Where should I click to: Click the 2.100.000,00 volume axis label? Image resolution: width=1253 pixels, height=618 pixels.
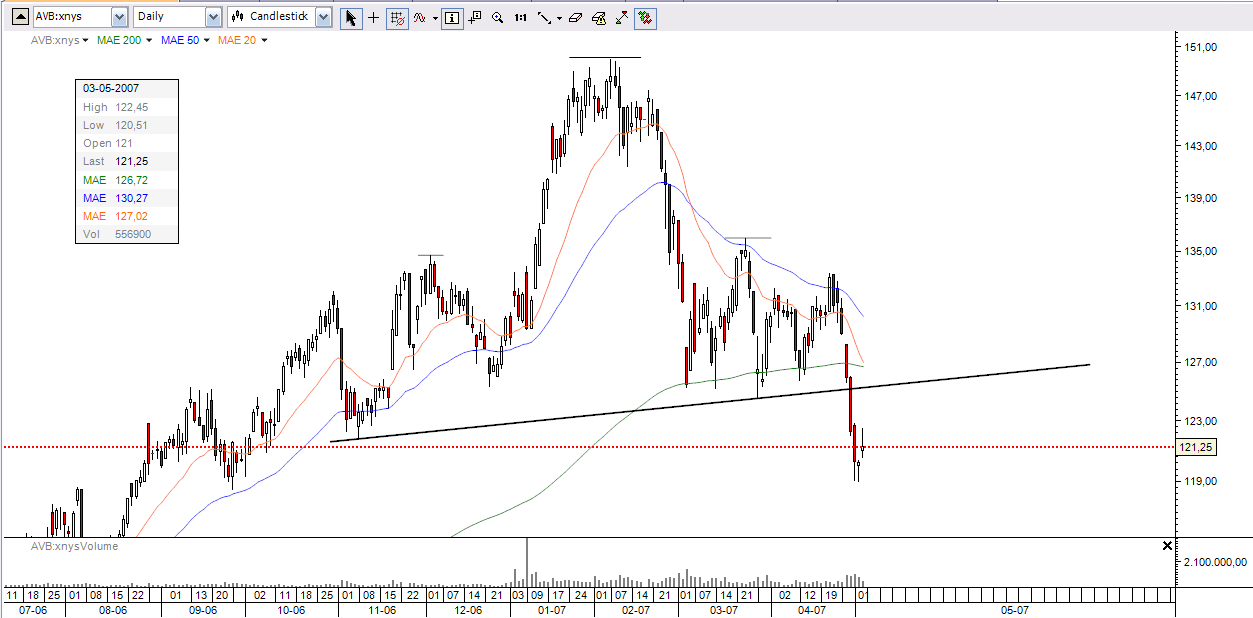click(x=1215, y=563)
